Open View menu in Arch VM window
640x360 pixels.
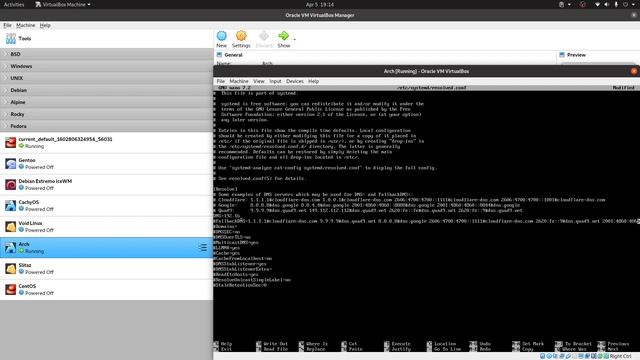[259, 81]
